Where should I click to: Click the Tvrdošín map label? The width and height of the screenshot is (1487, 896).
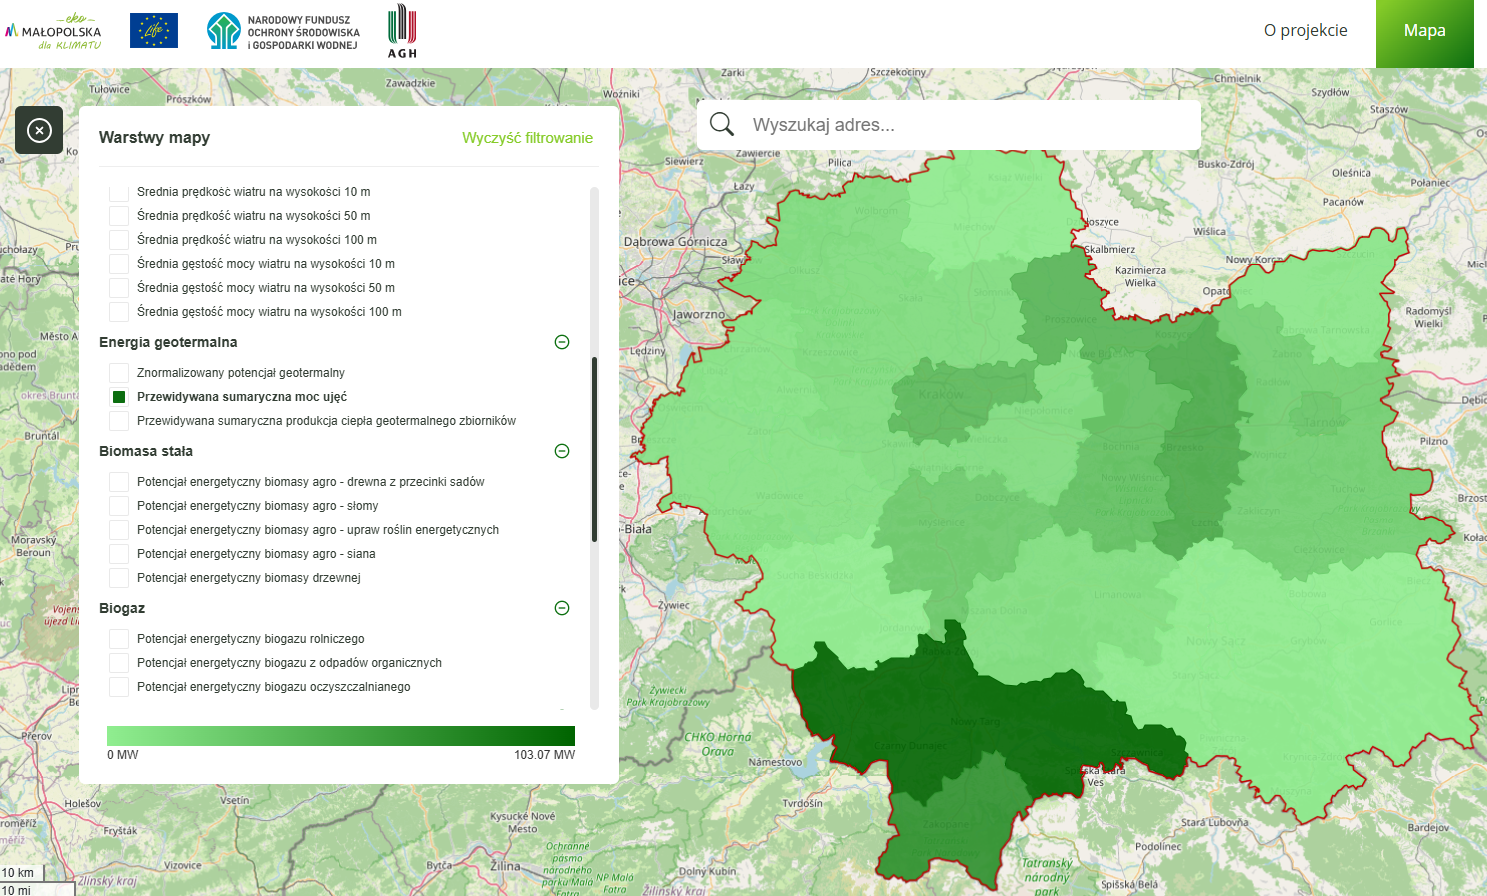[x=802, y=803]
